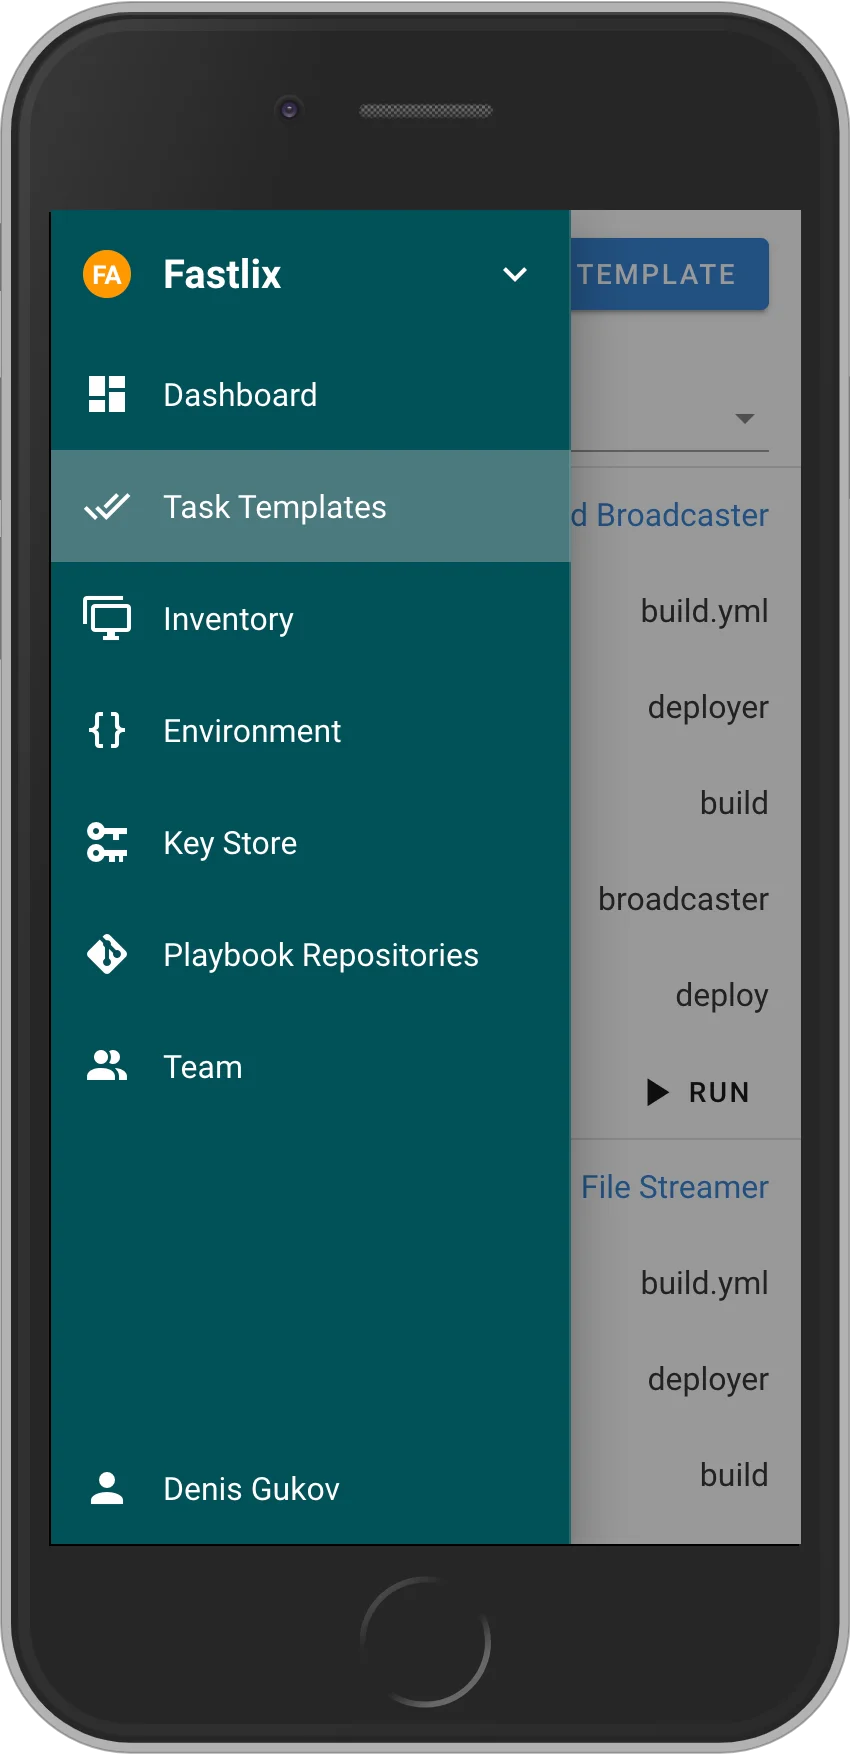The image size is (850, 1754).
Task: Click the blue TEMPLATE button
Action: (x=669, y=274)
